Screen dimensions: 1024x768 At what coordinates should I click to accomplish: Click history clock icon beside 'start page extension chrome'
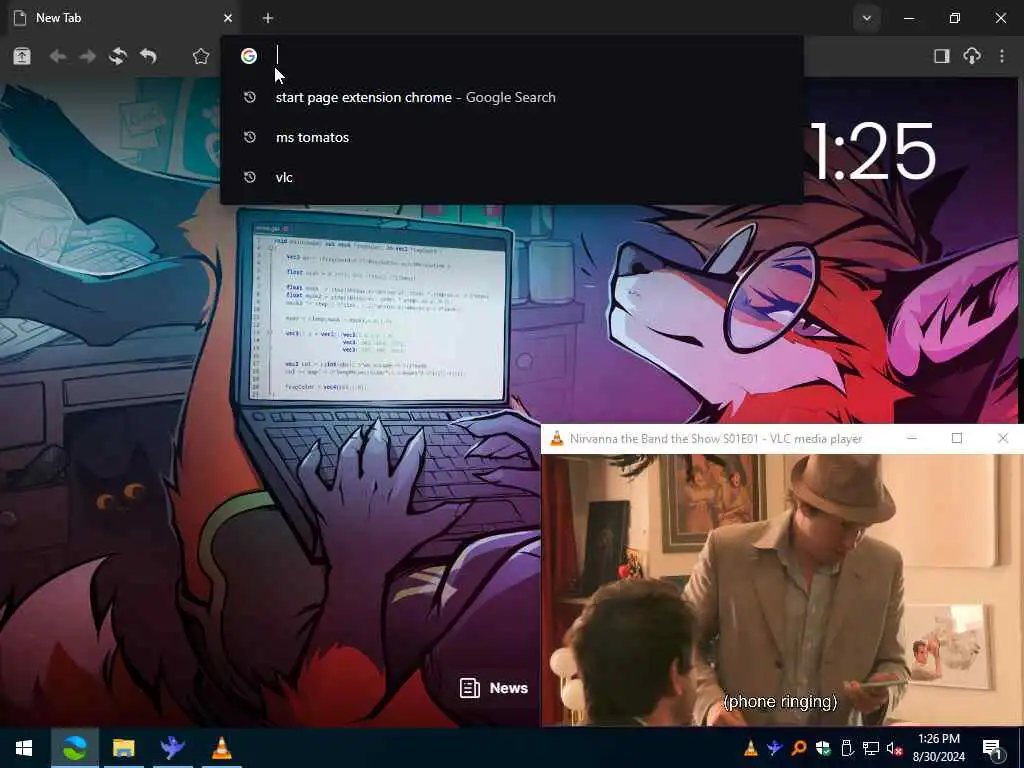[249, 97]
